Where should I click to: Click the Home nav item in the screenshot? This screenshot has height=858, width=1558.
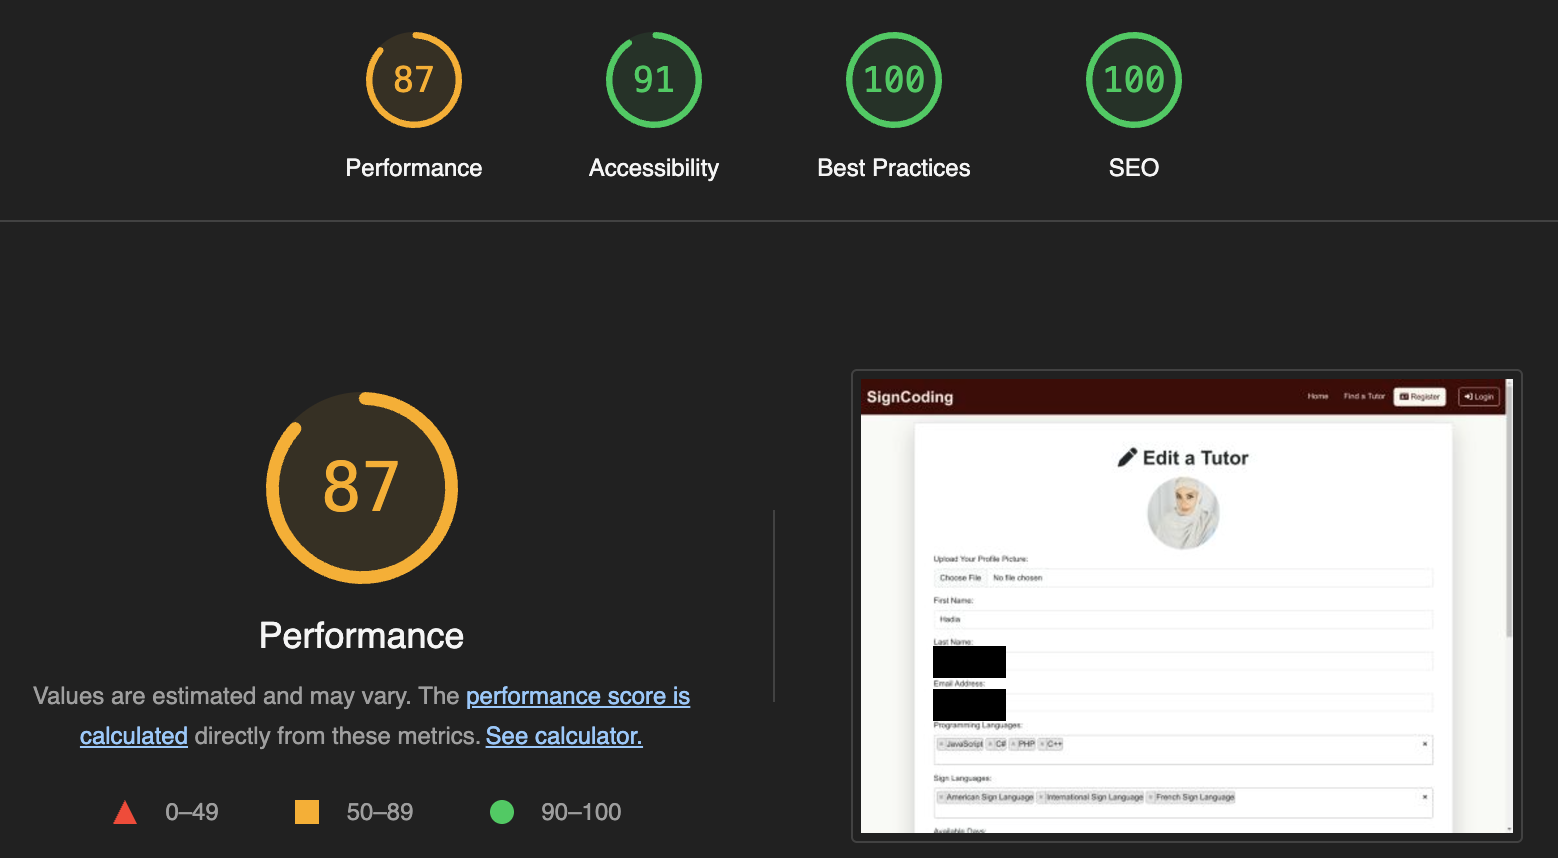(x=1318, y=396)
